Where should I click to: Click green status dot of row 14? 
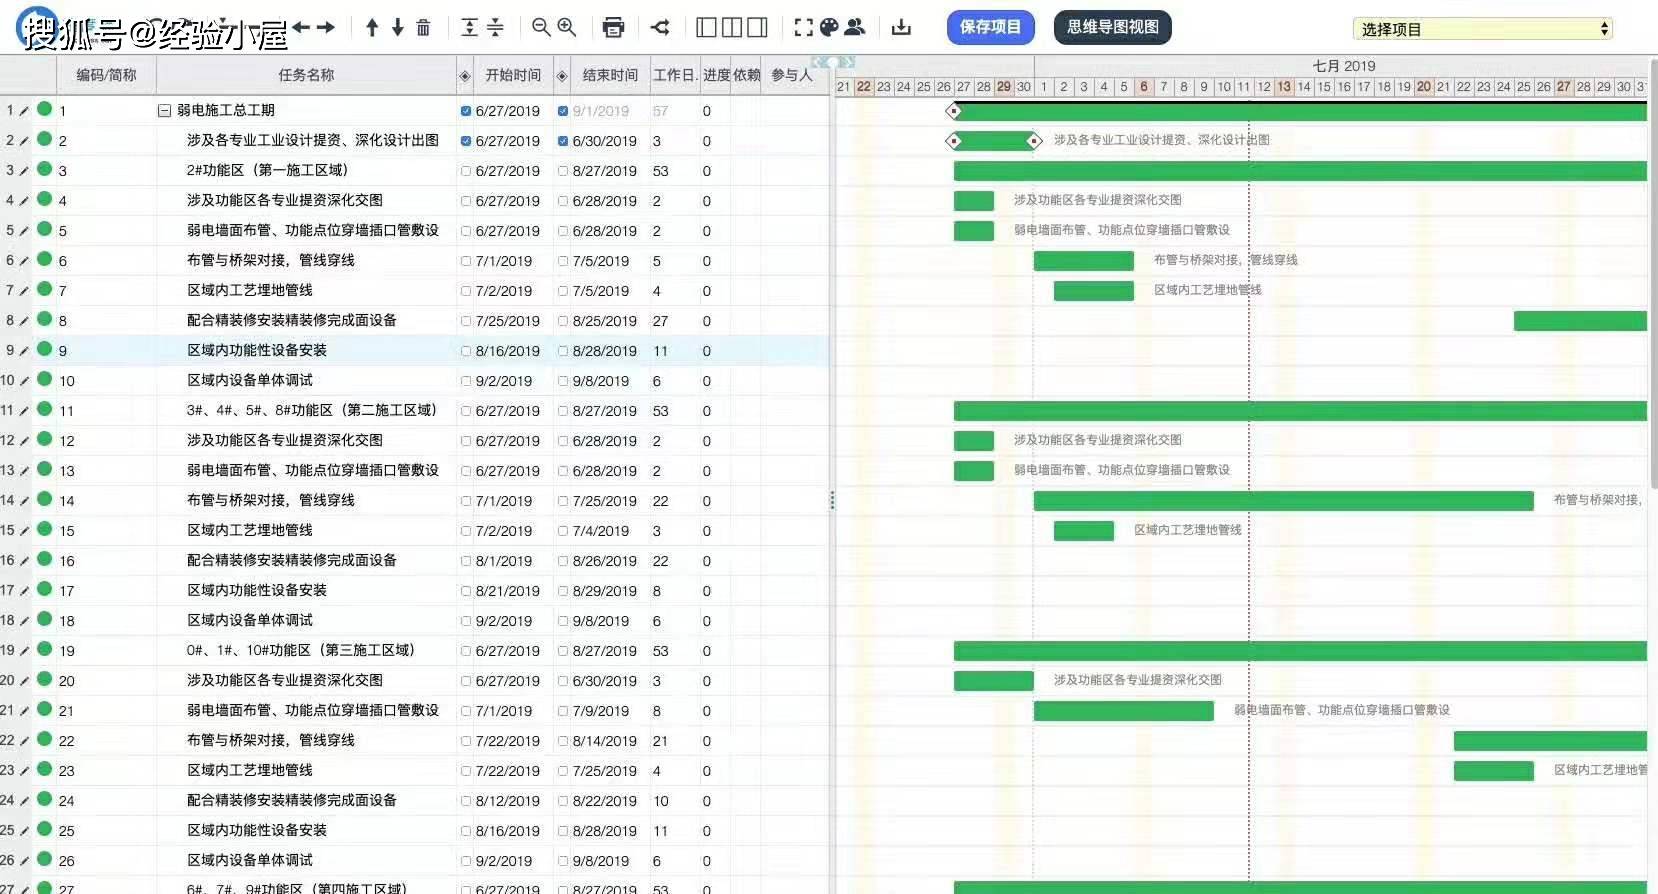coord(44,500)
